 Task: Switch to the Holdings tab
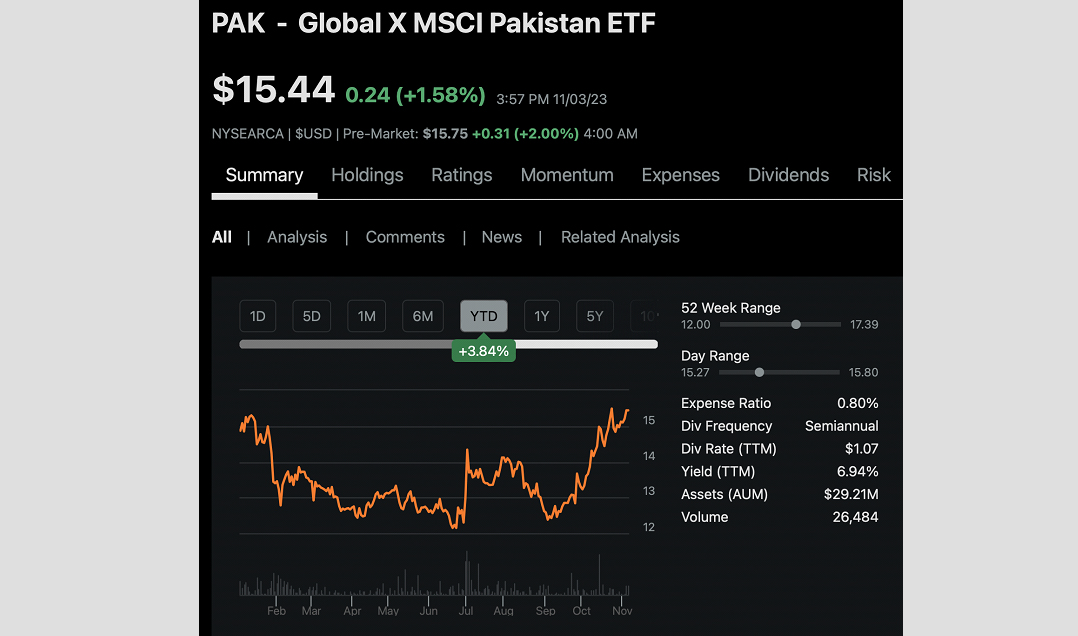coord(367,175)
